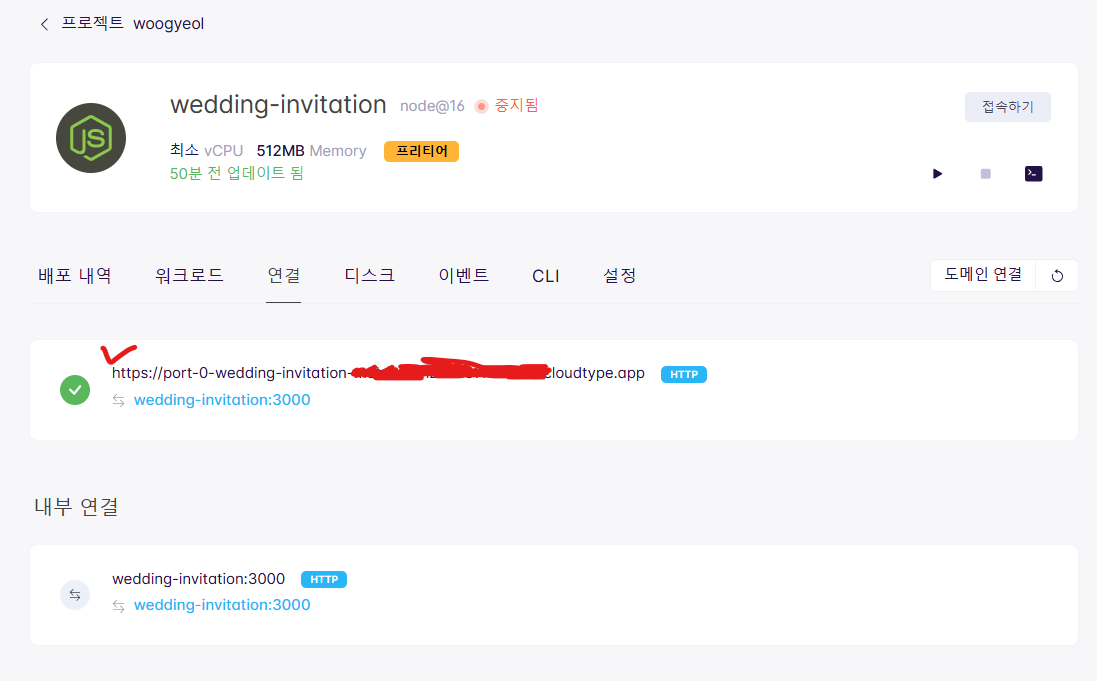The image size is (1097, 681).
Task: Stop the service with the square icon
Action: point(985,174)
